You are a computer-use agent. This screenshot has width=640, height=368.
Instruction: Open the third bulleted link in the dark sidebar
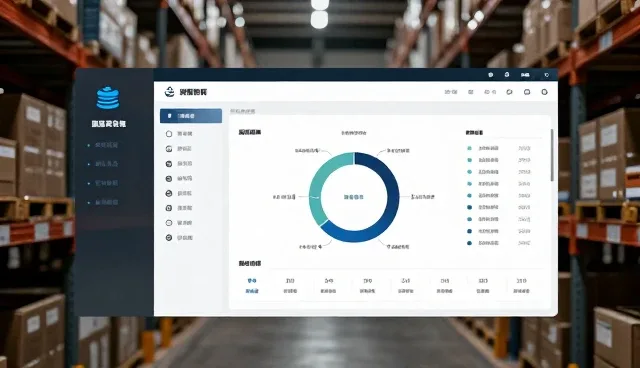pos(106,183)
